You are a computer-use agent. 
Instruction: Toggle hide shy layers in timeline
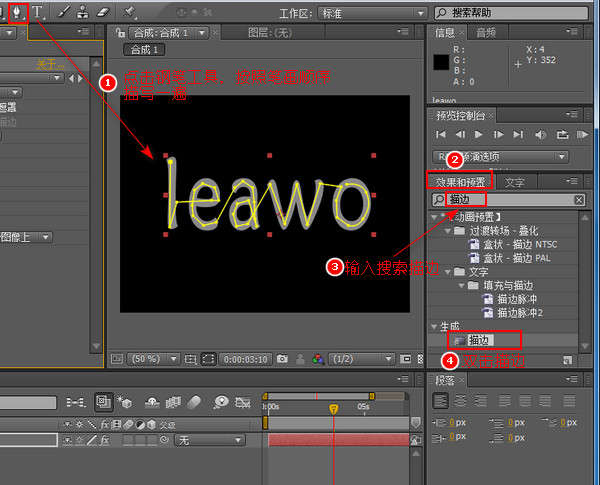[152, 402]
